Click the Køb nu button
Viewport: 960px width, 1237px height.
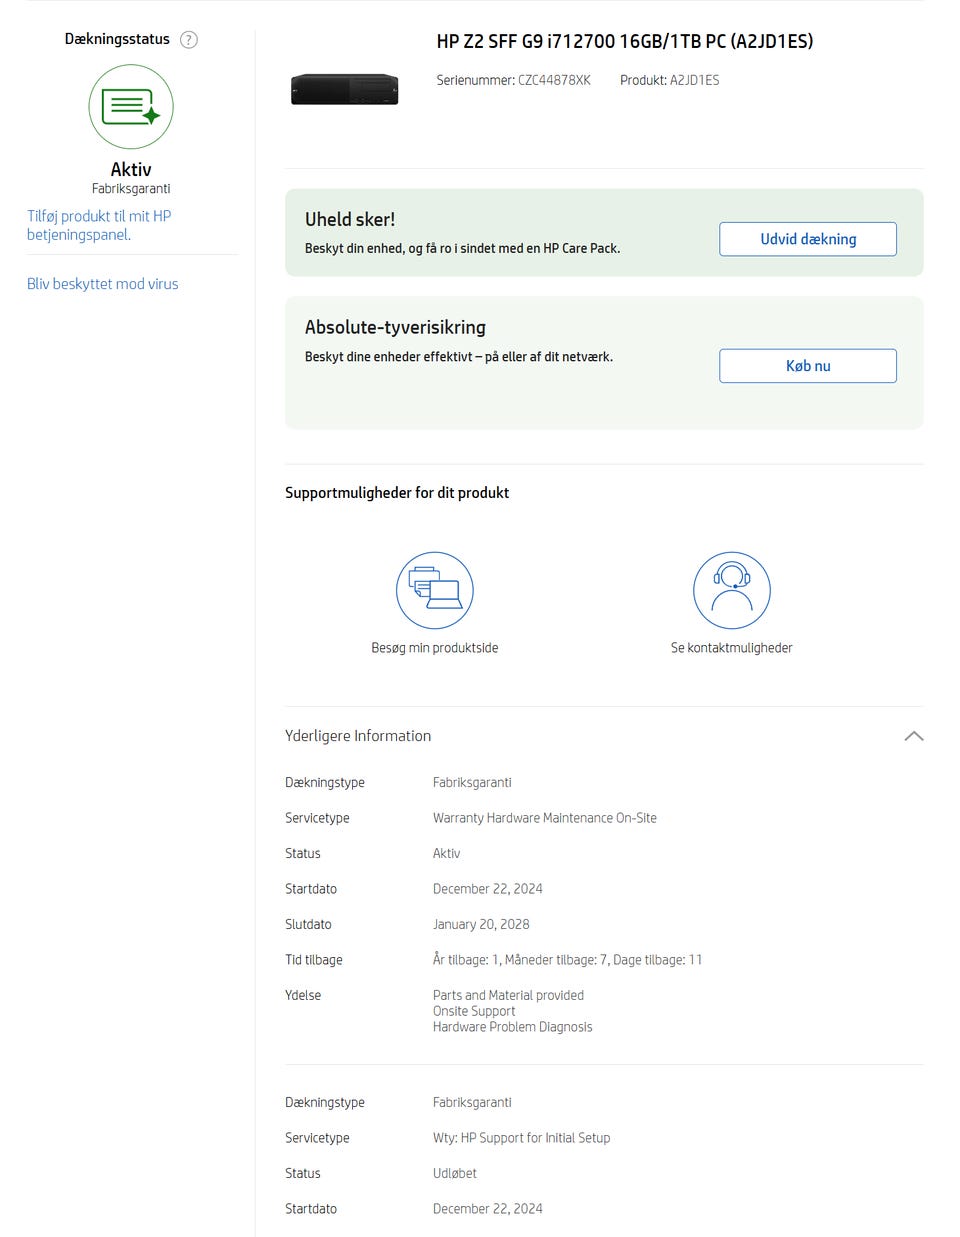pos(808,366)
